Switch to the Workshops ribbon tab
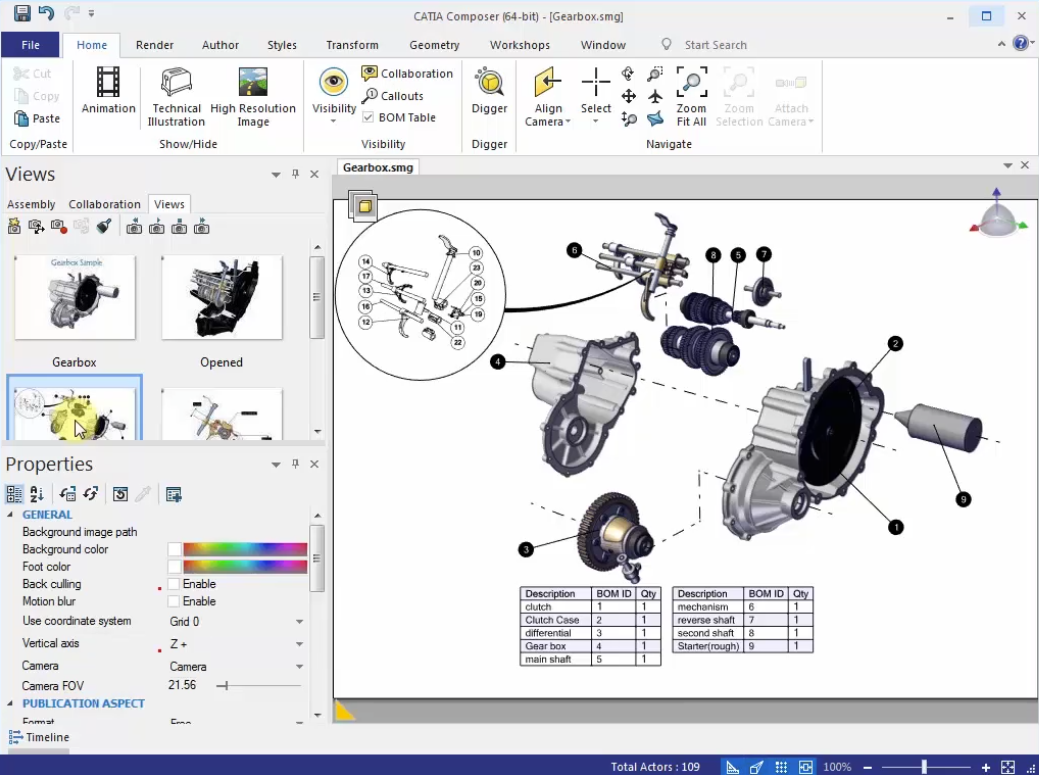The image size is (1039, 775). [520, 44]
